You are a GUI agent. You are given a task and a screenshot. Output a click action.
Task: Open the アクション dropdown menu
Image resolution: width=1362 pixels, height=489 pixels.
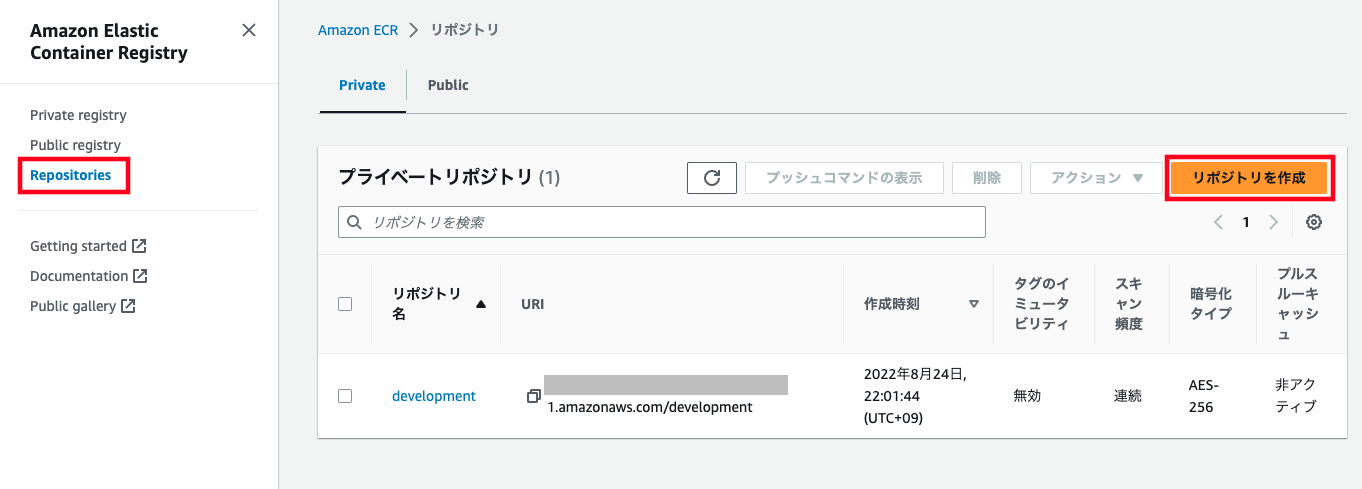pyautogui.click(x=1097, y=178)
